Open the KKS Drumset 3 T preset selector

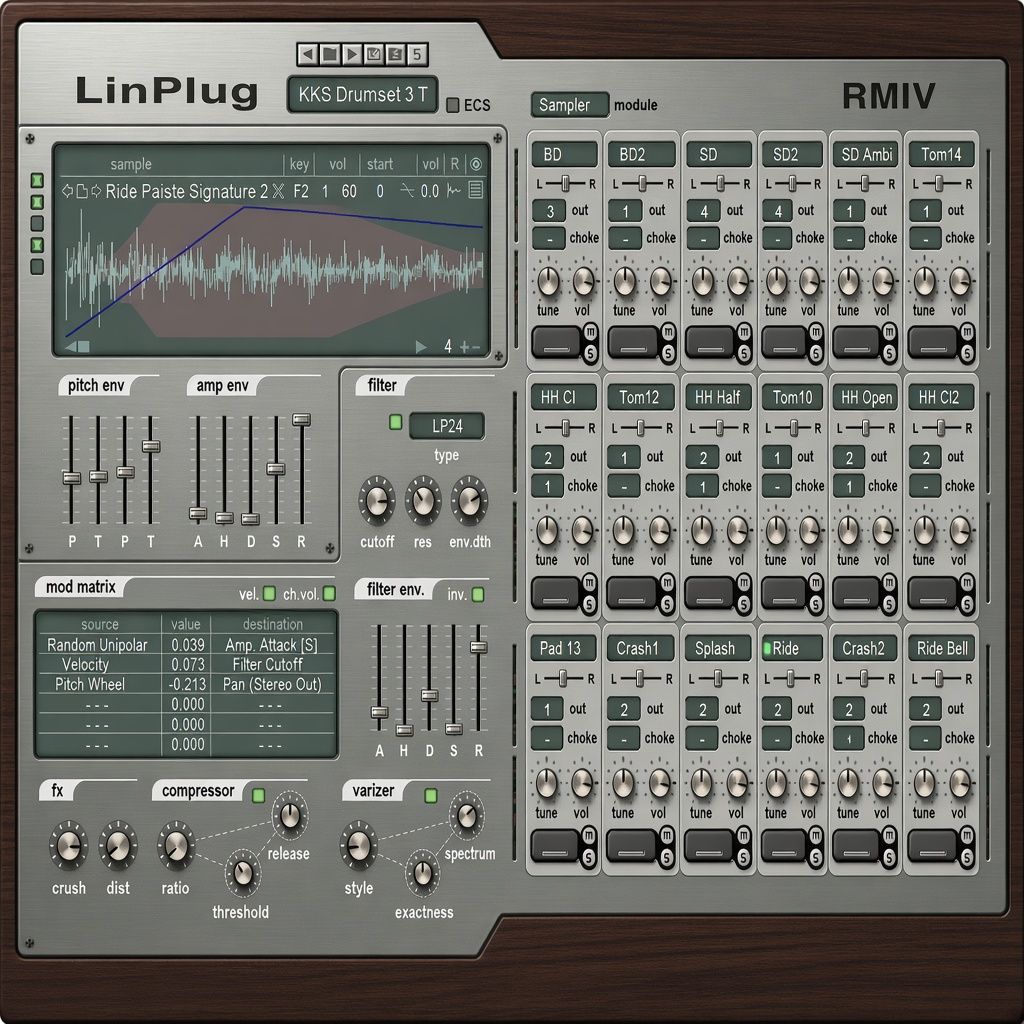coord(362,95)
